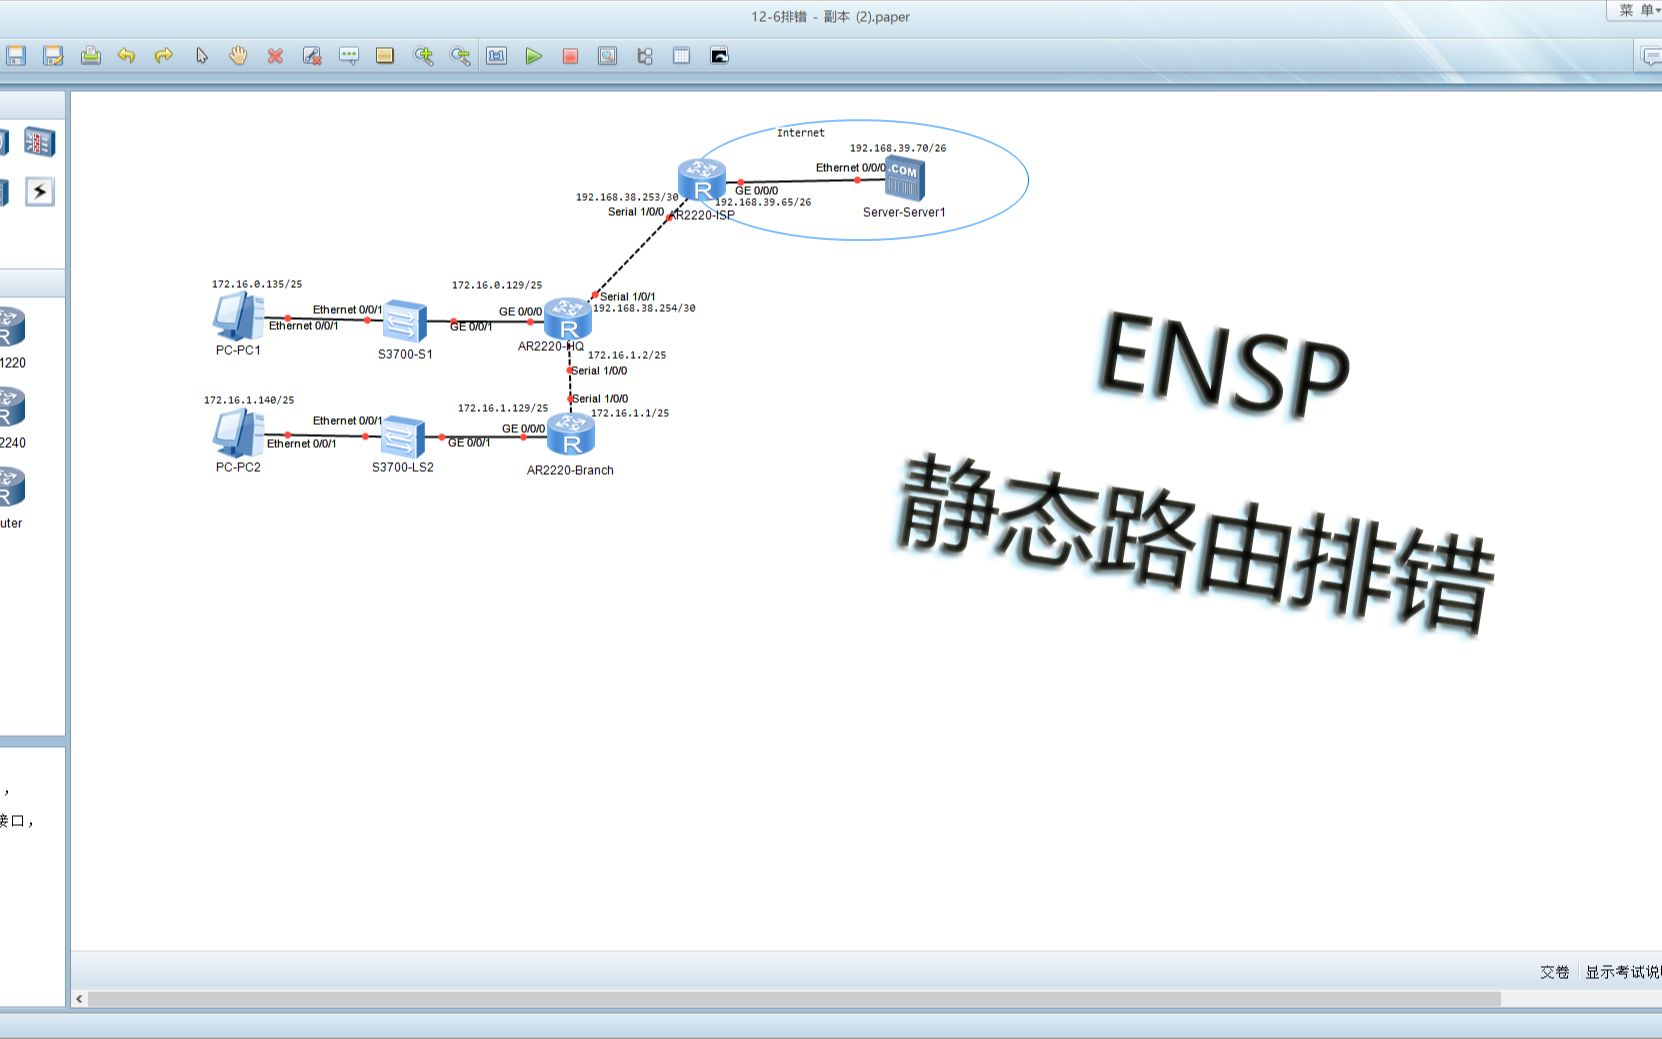
Task: Select the pointer selection tool
Action: pos(201,56)
